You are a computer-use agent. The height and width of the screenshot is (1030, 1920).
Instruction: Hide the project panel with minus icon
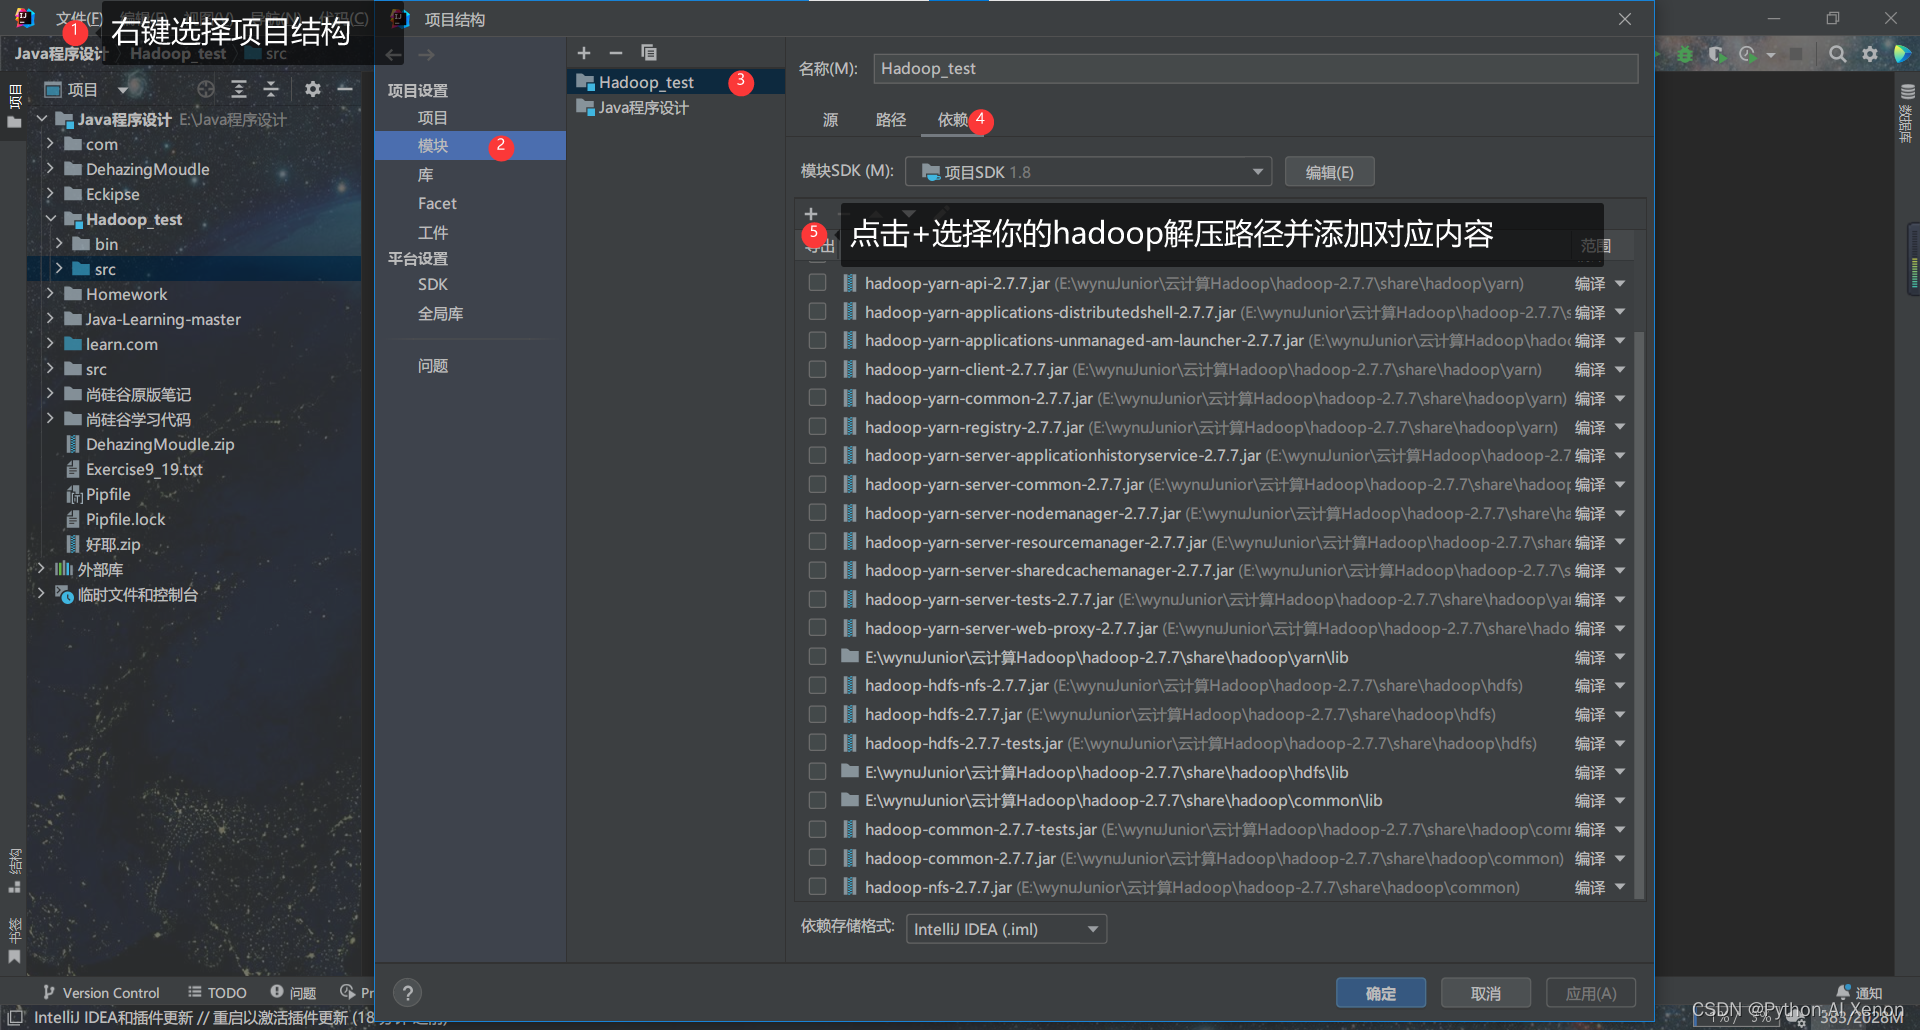(345, 89)
